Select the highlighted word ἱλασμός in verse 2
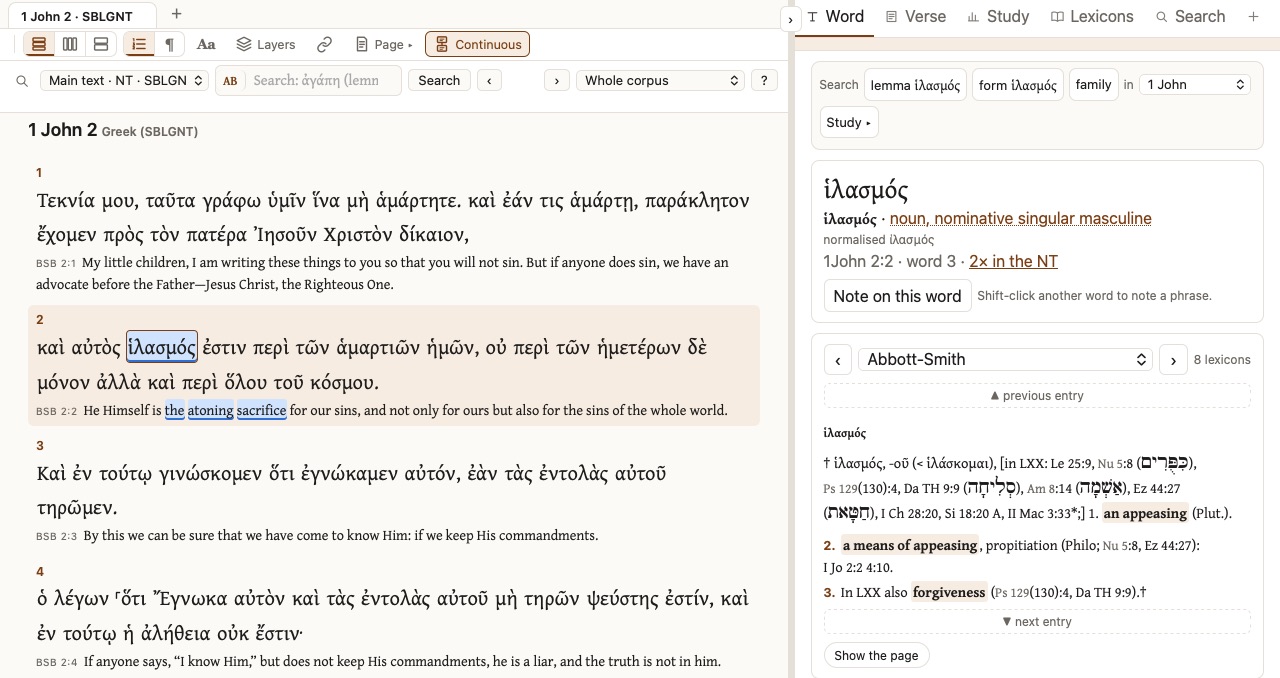Viewport: 1280px width, 678px height. pyautogui.click(x=161, y=347)
